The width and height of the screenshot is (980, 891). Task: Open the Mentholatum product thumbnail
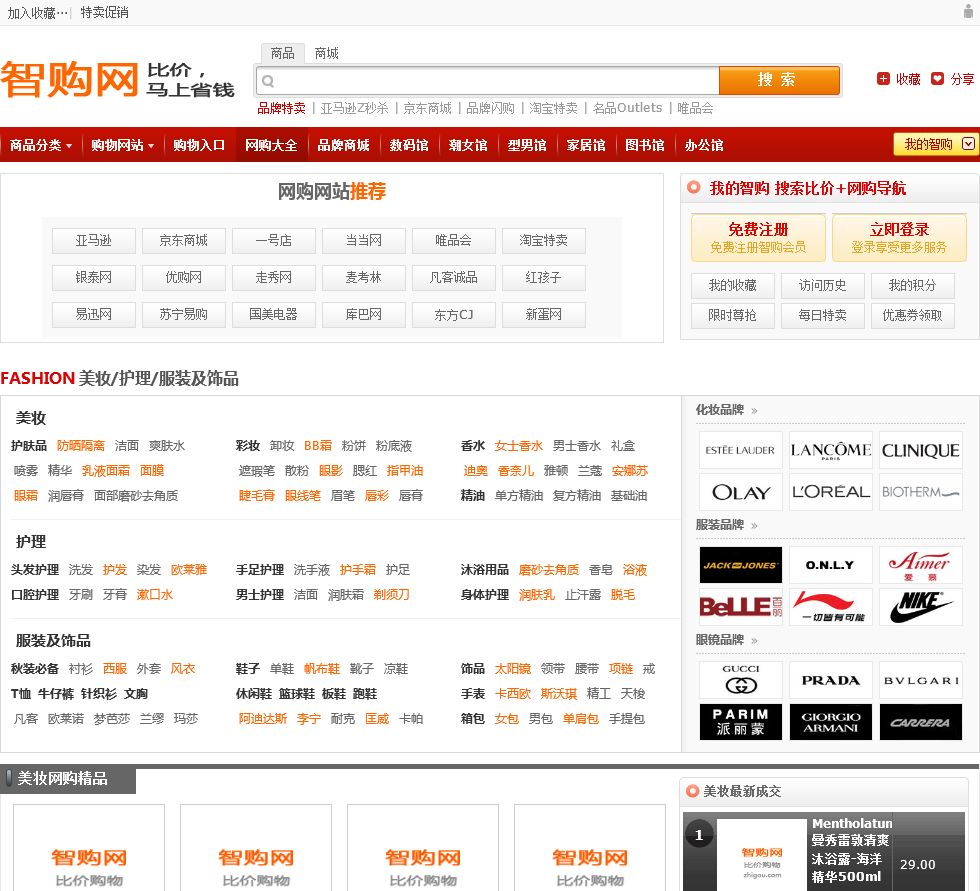762,855
